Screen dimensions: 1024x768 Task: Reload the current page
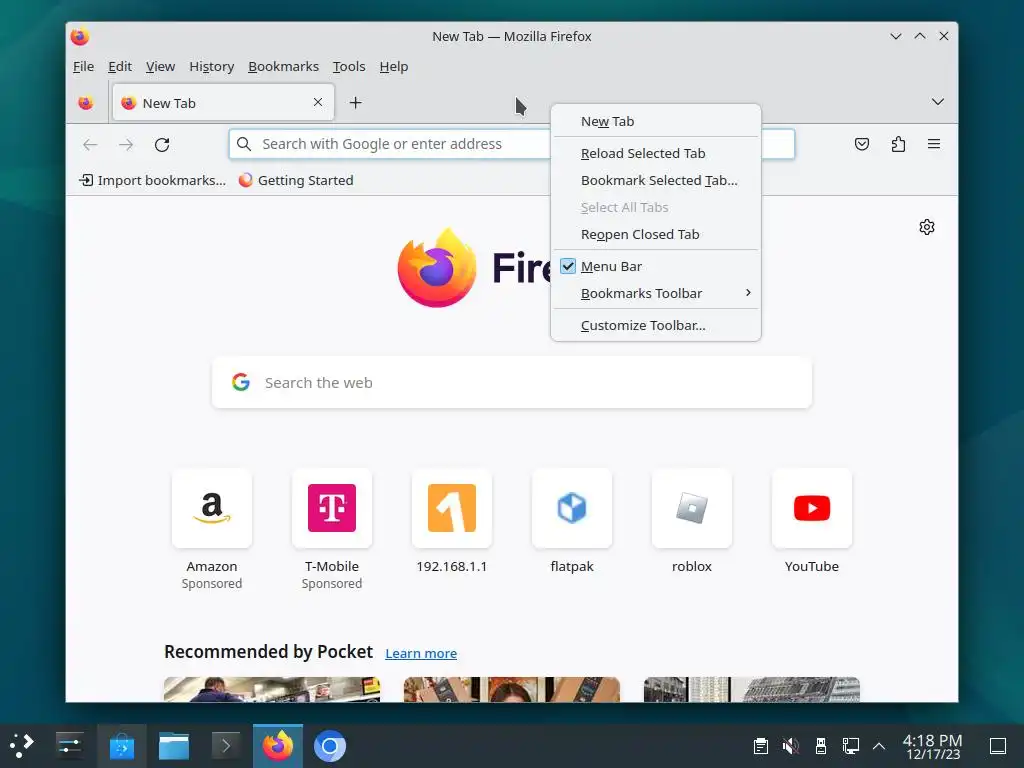click(x=162, y=144)
